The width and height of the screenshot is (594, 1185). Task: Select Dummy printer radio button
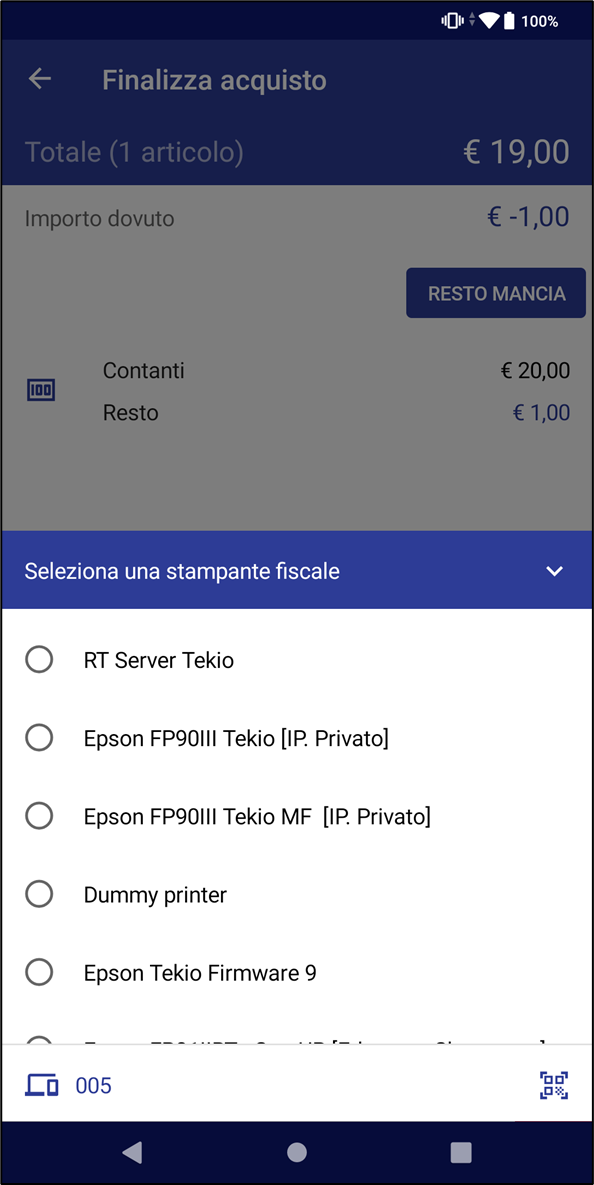tap(39, 894)
